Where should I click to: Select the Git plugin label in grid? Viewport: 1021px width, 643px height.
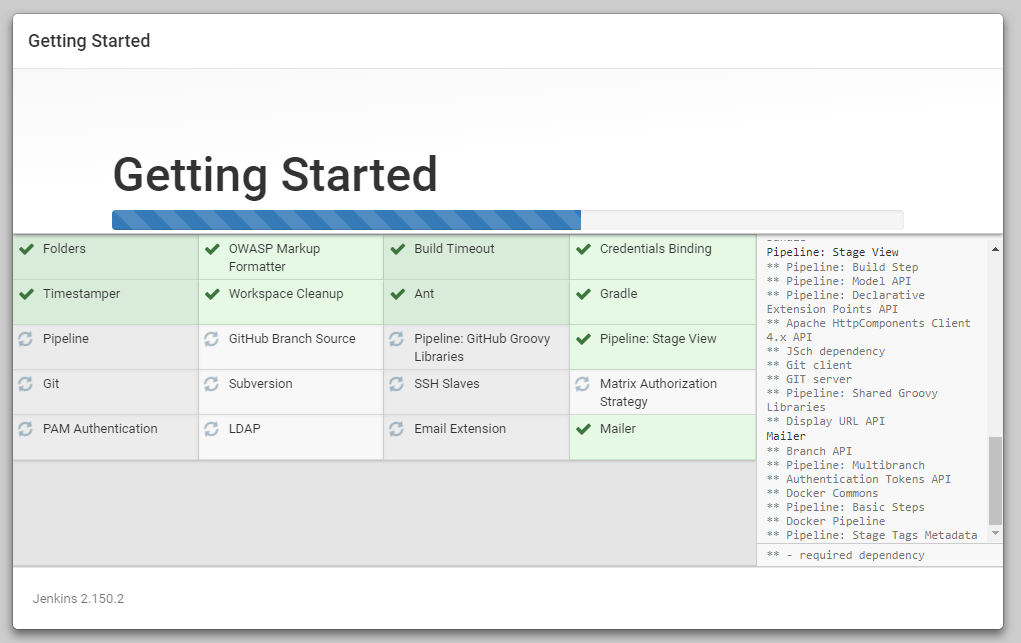point(51,383)
